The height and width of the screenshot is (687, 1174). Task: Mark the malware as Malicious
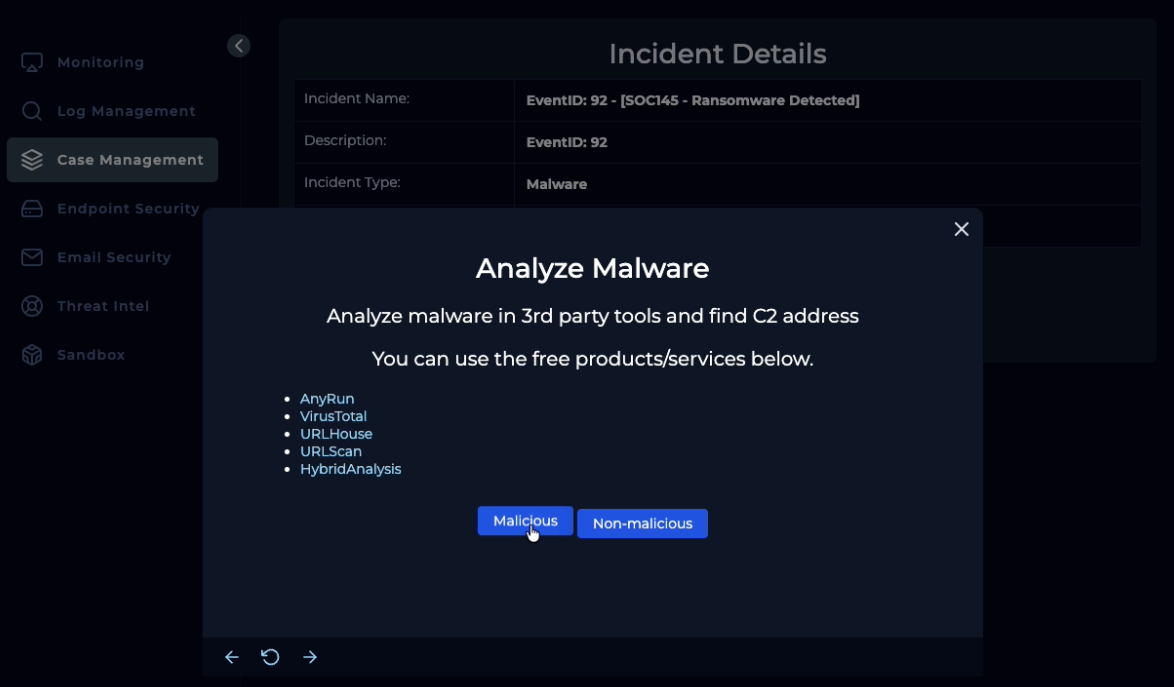pyautogui.click(x=525, y=521)
